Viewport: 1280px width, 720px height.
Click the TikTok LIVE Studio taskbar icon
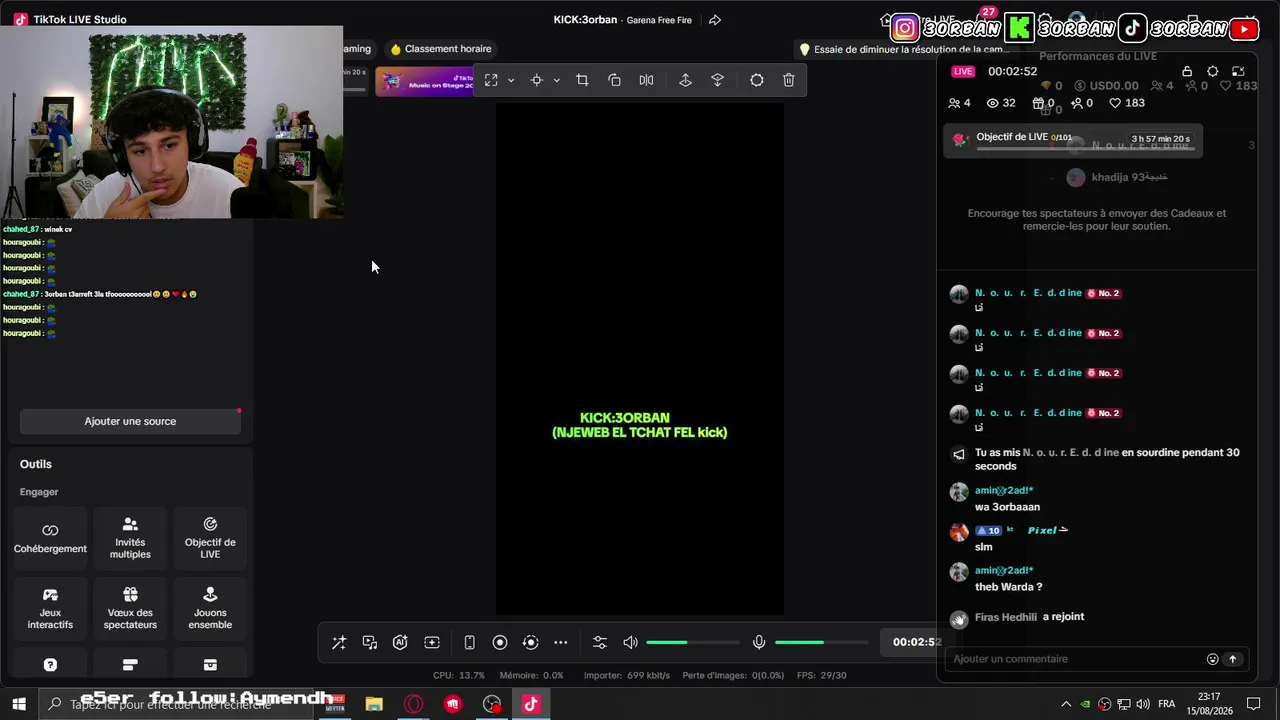[x=531, y=704]
